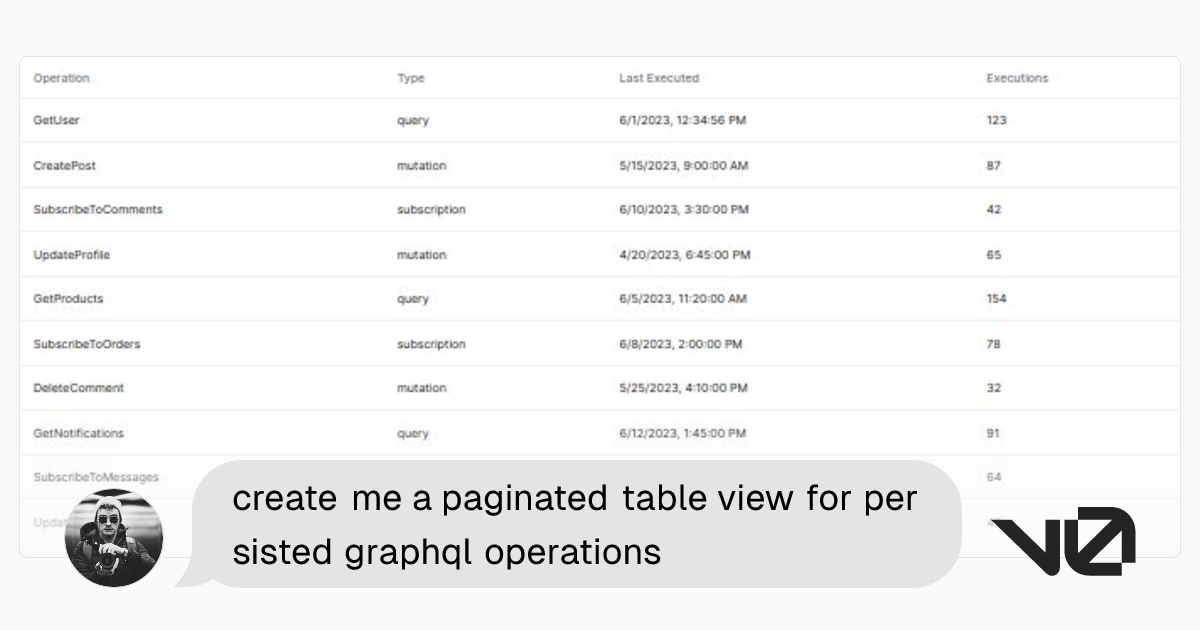1200x630 pixels.
Task: Click the 154 executions count cell
Action: click(x=996, y=299)
